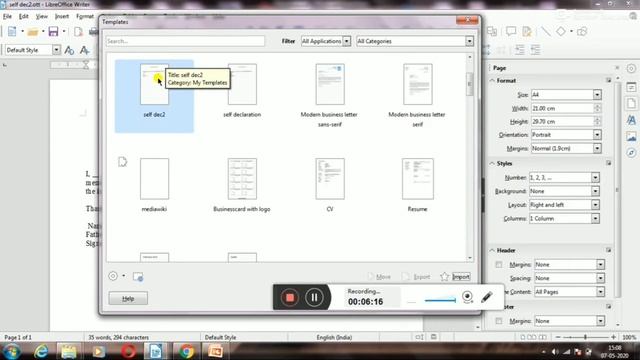
Task: Click the Update Style icon beside Default Style
Action: [69, 50]
